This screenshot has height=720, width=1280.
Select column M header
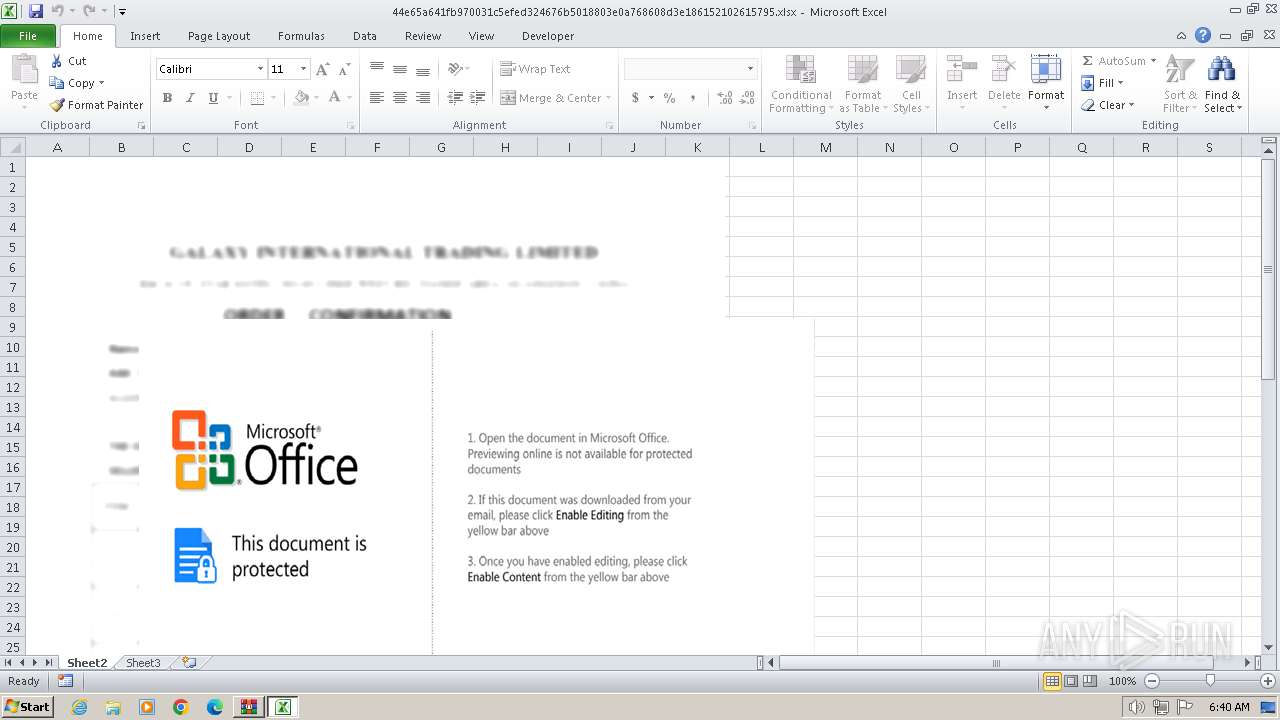[825, 147]
